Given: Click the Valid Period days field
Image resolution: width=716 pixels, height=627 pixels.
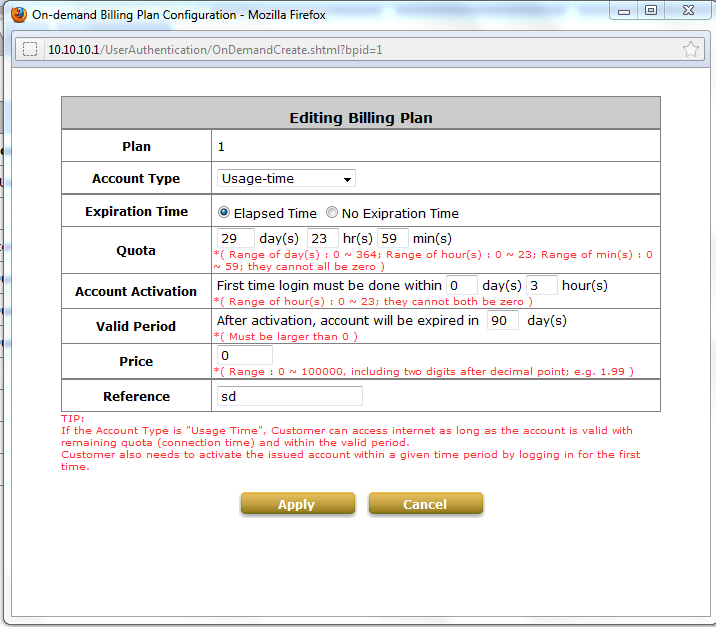Looking at the screenshot, I should tap(503, 321).
